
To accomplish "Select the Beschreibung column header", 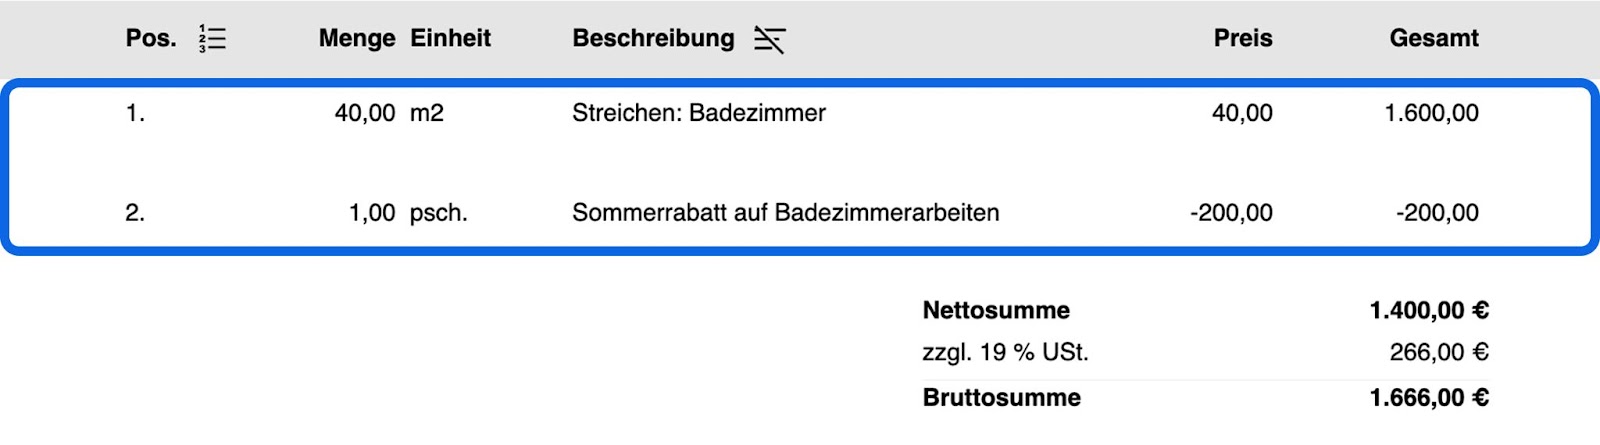I will click(x=653, y=38).
